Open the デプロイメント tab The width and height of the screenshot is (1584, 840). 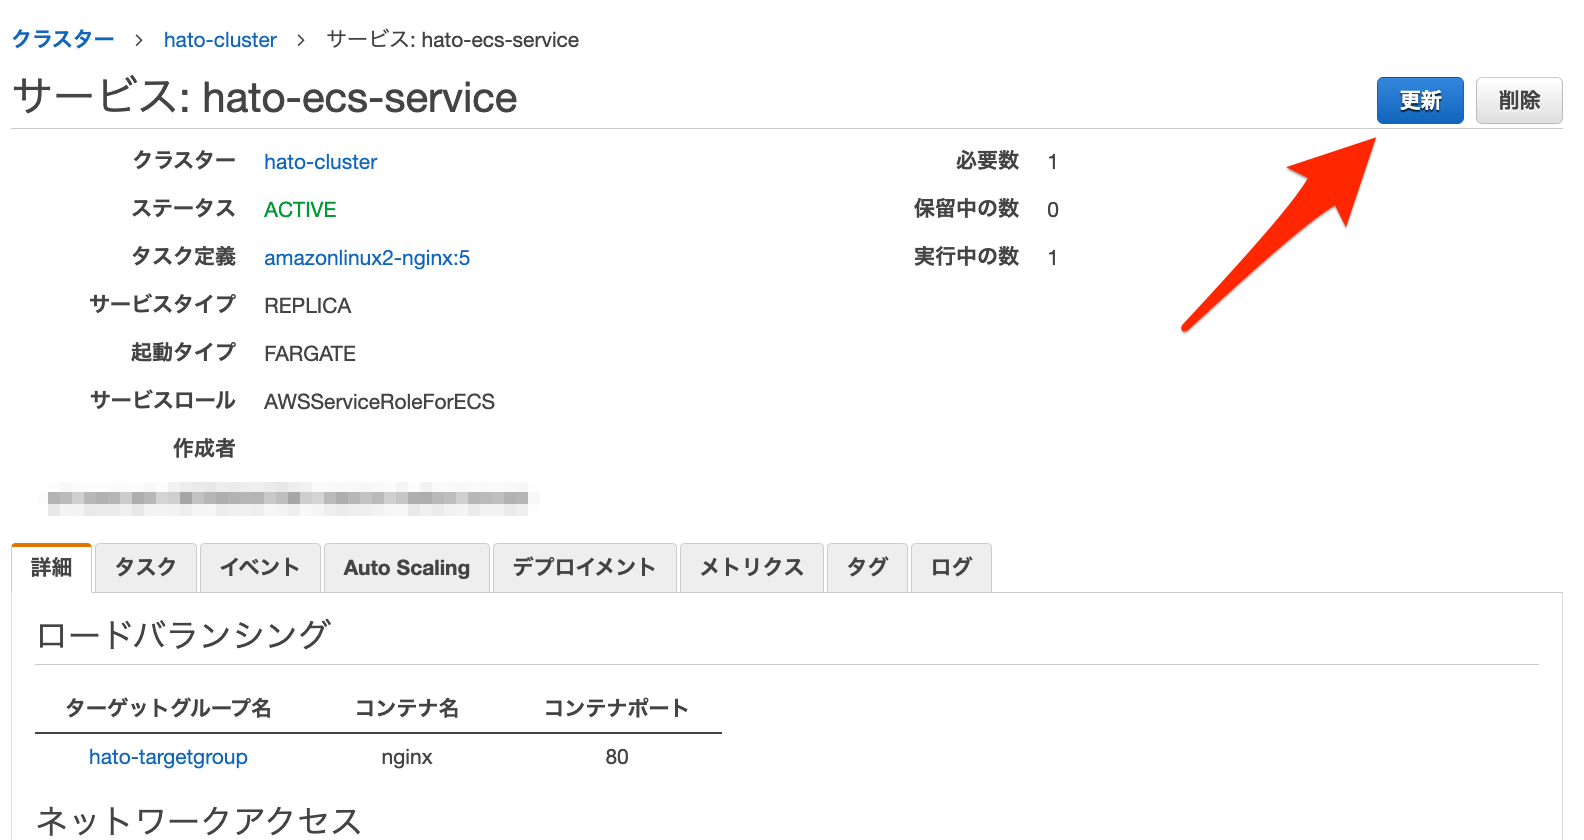click(585, 568)
